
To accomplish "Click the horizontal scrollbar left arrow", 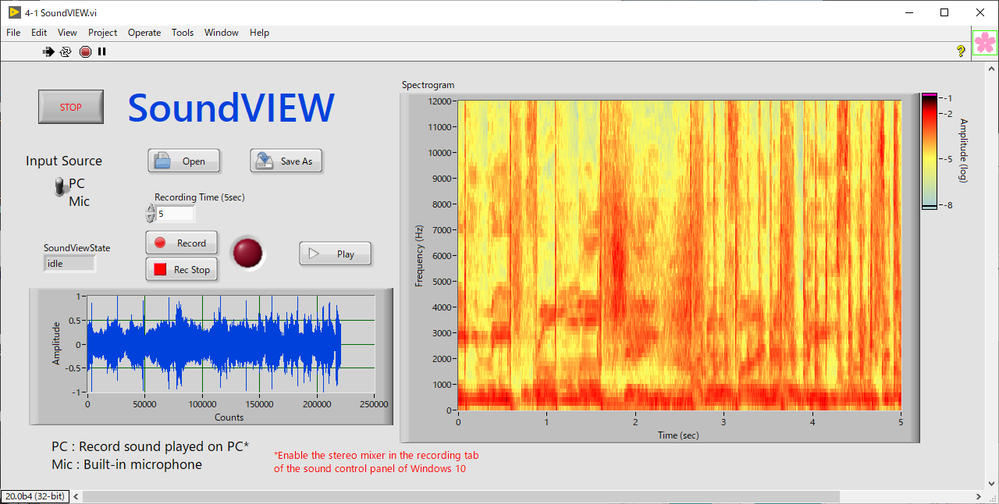I will [76, 496].
